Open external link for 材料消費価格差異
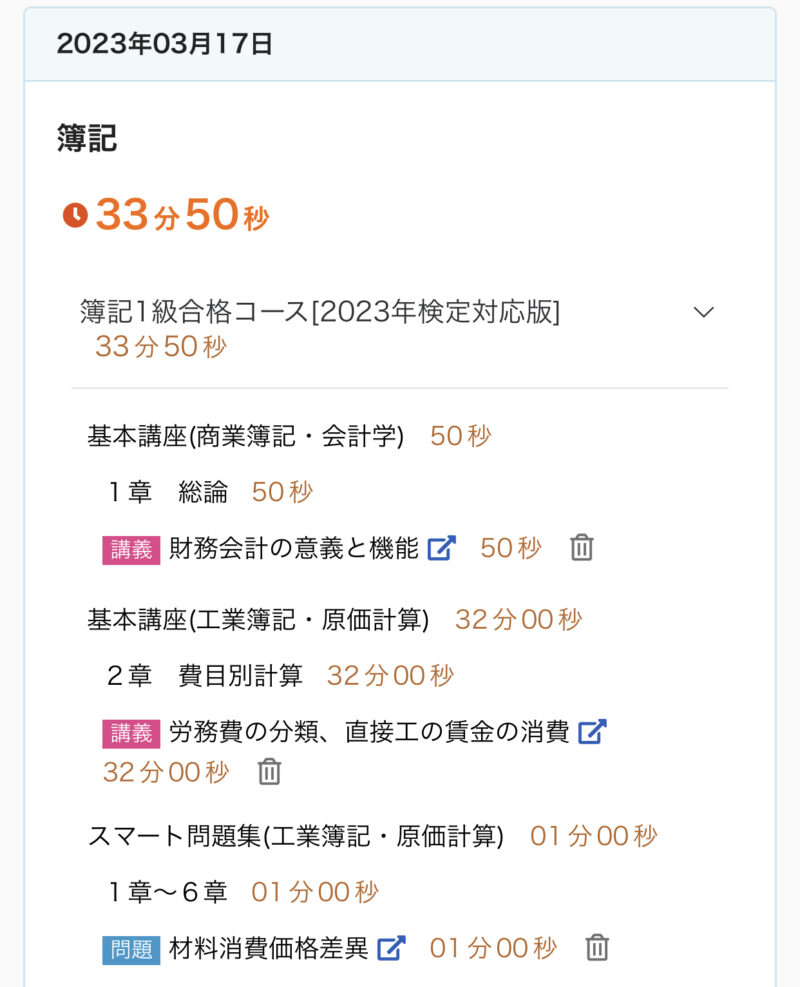 391,948
